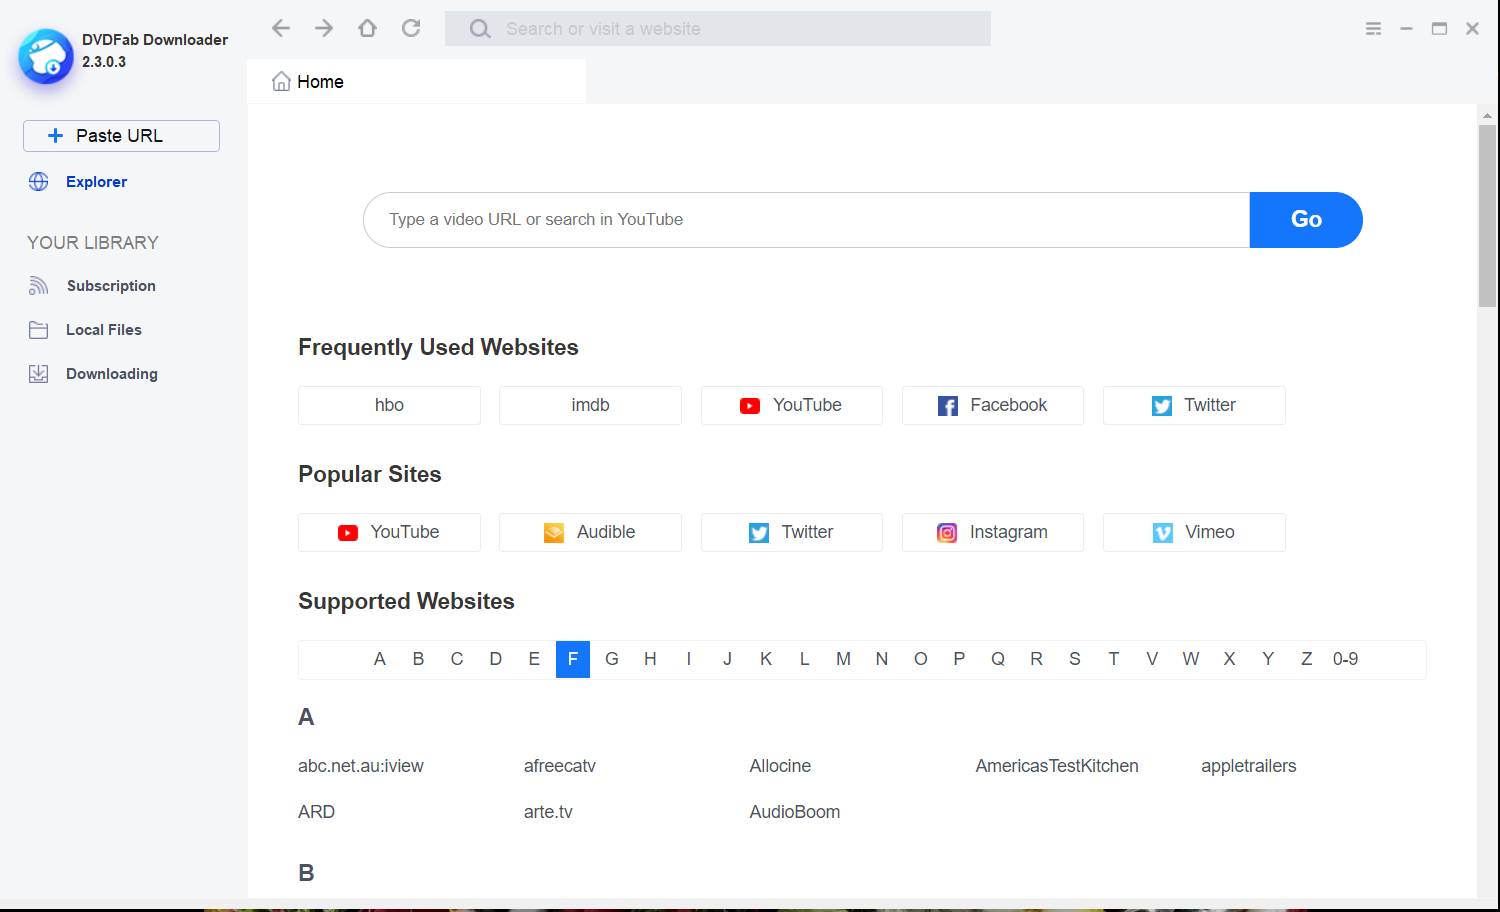Click the Instagram icon in Popular Sites

947,533
